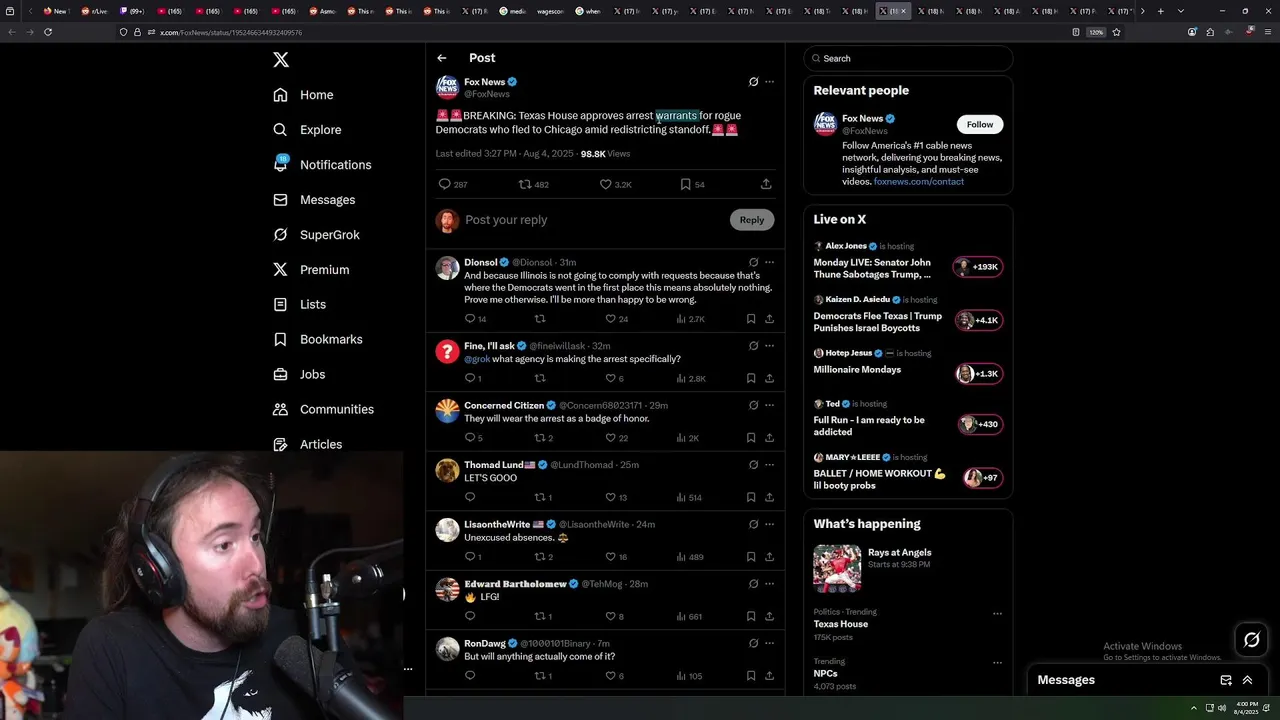Expand the Messages drawer
Viewport: 1280px width, 720px height.
coord(1248,680)
